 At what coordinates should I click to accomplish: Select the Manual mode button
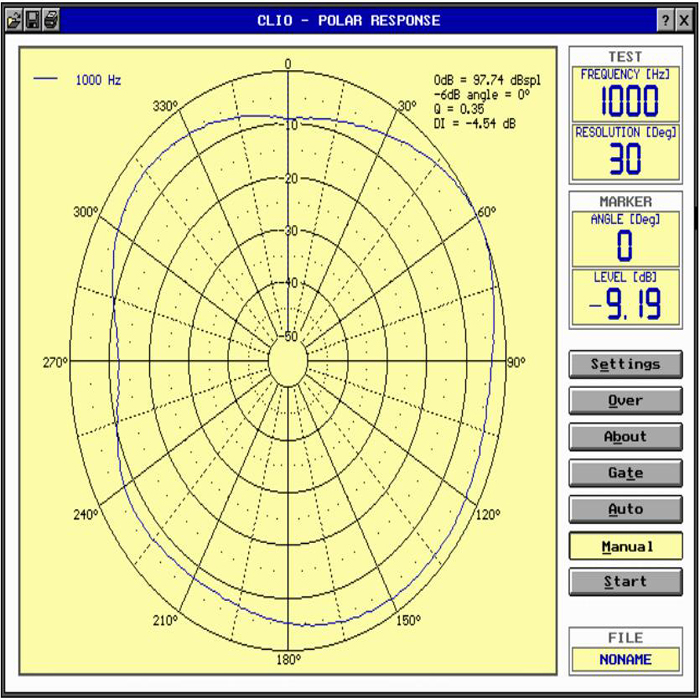pos(625,546)
